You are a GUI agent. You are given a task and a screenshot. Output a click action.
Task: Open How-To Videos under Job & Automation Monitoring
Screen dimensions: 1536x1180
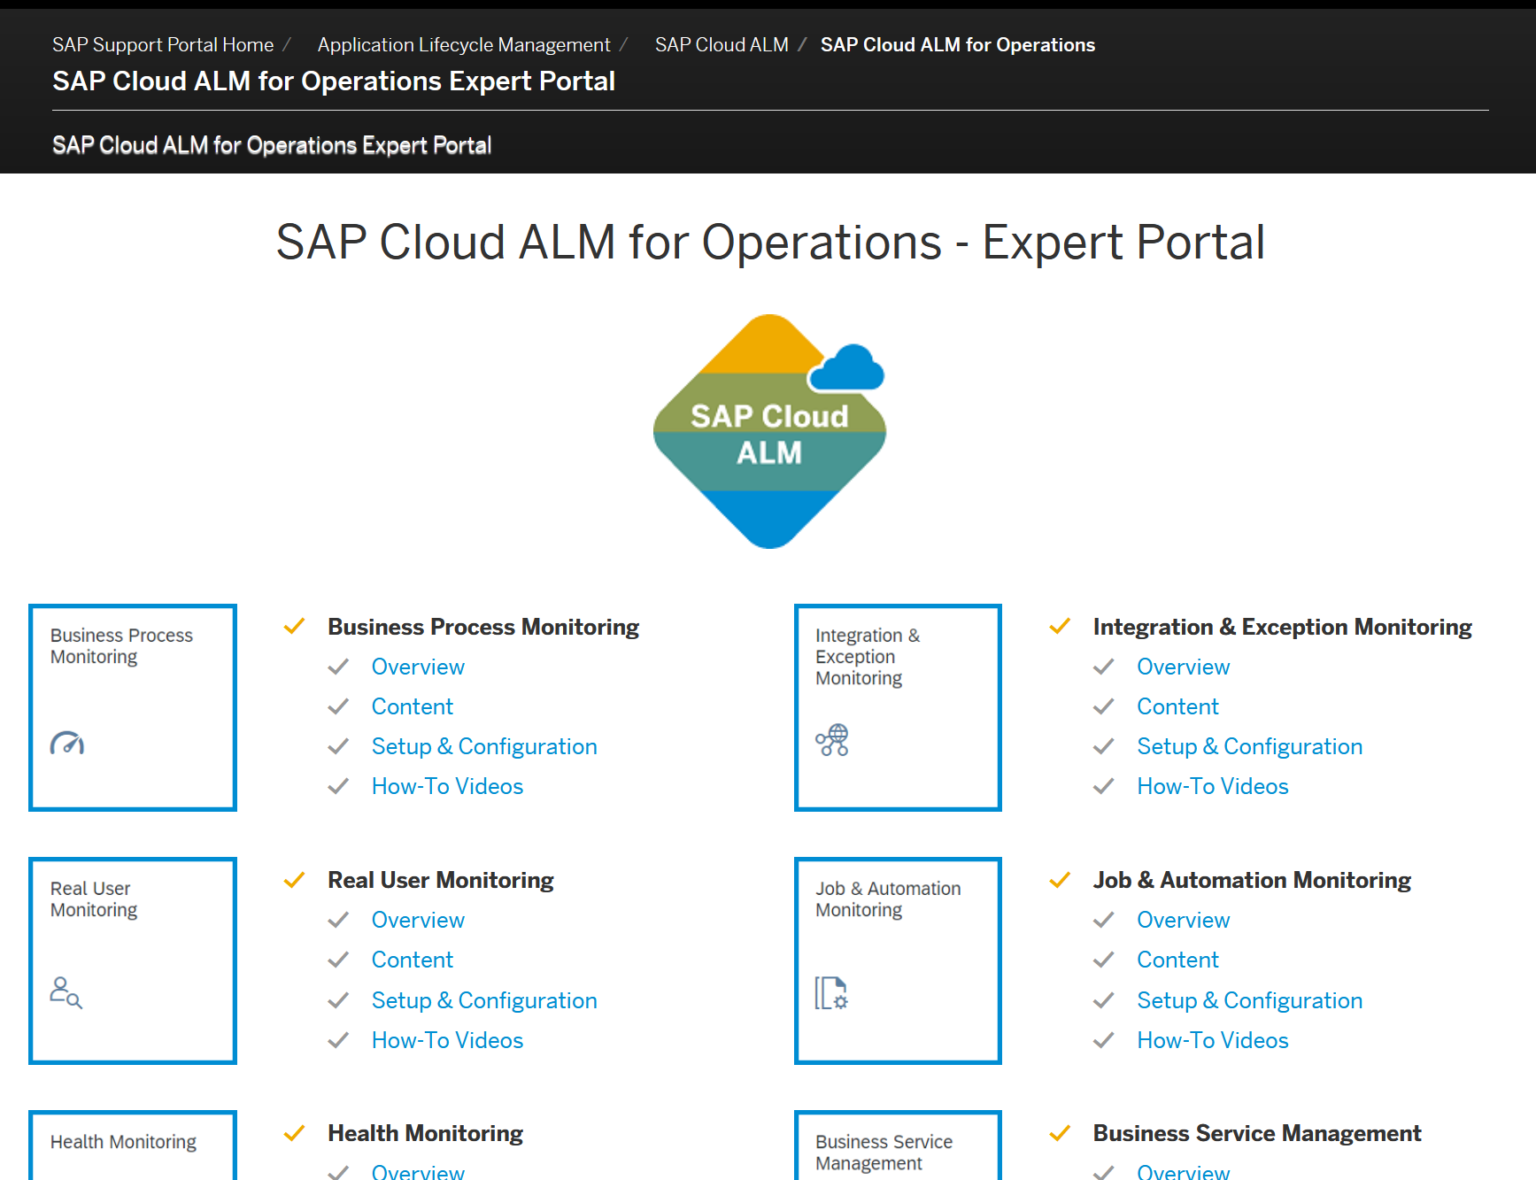point(1212,1040)
